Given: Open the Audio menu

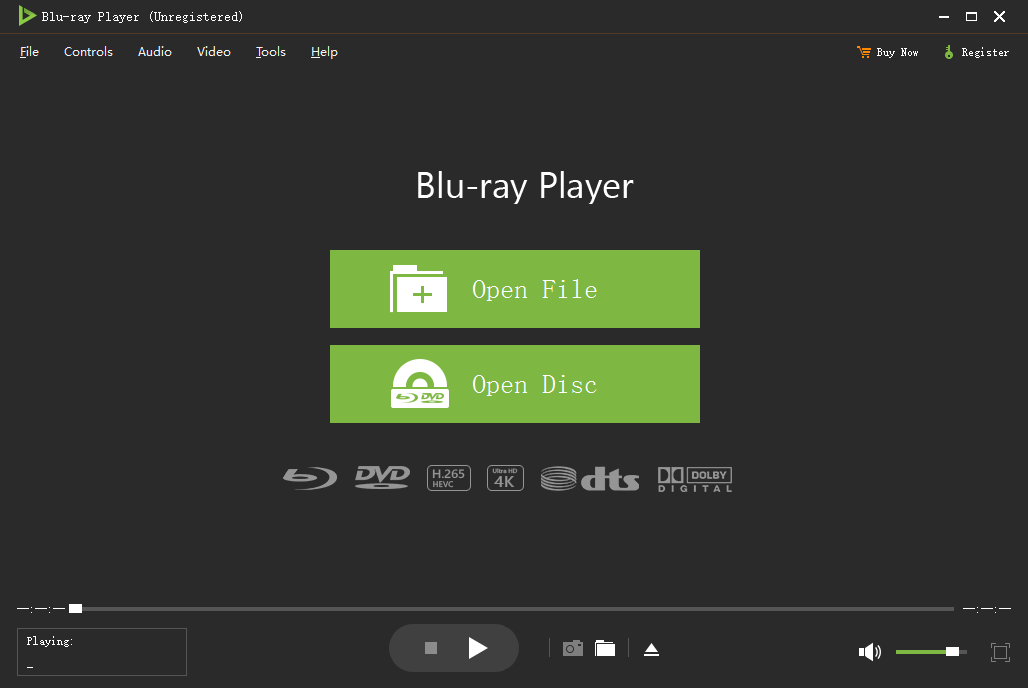Looking at the screenshot, I should (155, 52).
